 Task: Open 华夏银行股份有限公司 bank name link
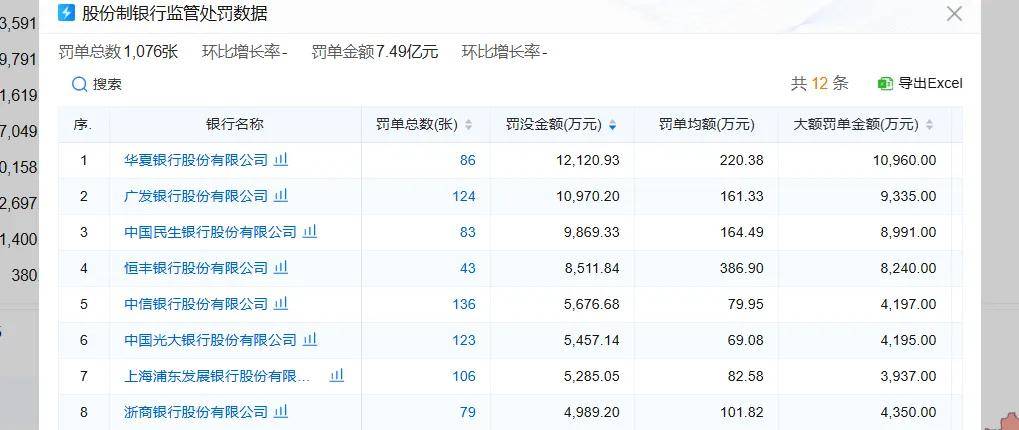tap(195, 160)
